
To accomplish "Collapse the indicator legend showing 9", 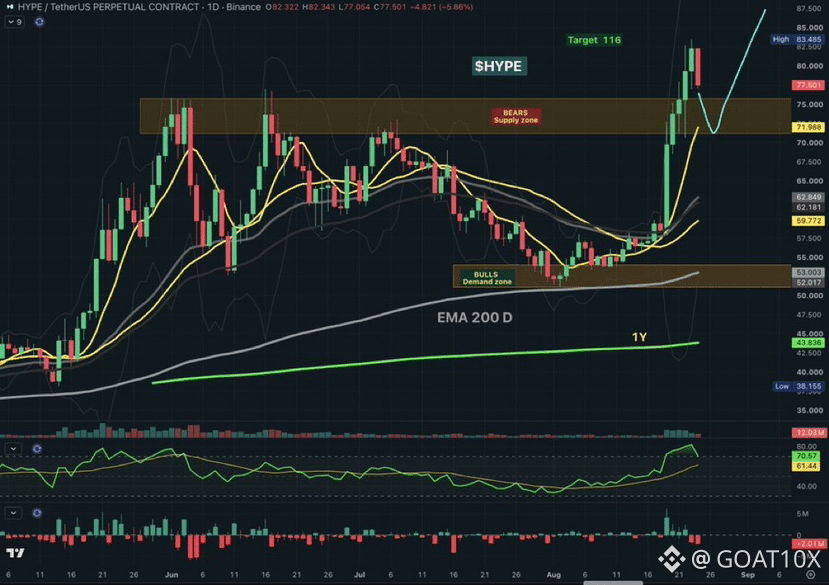I will click(15, 22).
